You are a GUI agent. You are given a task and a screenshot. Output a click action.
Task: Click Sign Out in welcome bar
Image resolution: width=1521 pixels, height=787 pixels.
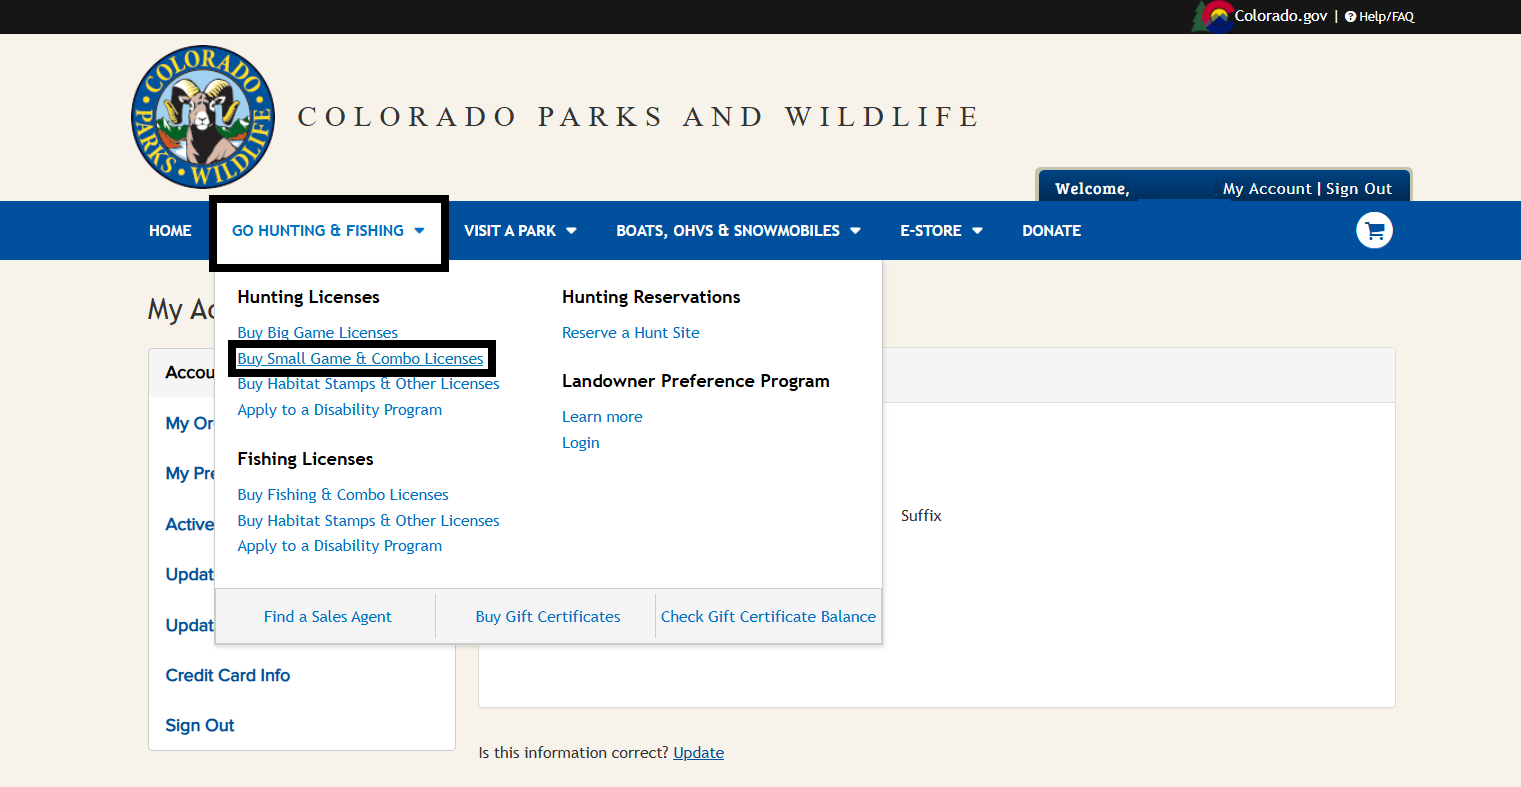pos(1358,189)
